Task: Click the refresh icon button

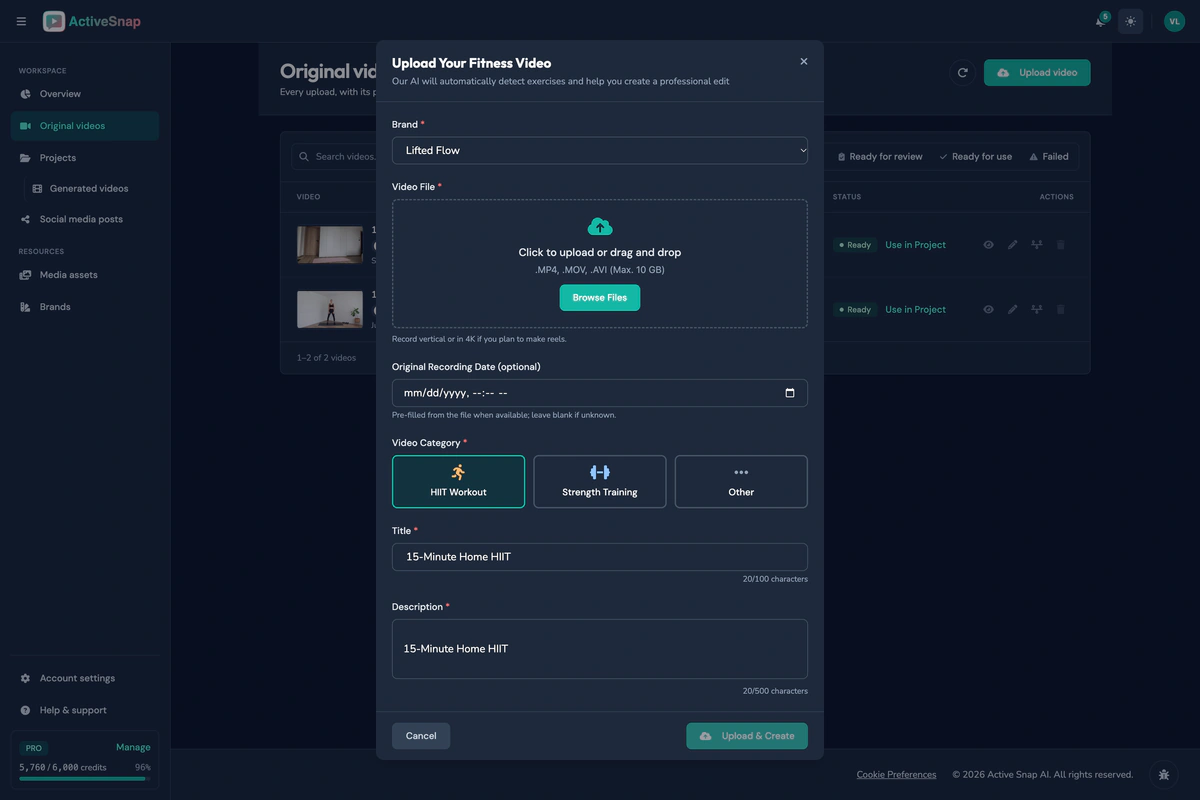Action: 962,73
